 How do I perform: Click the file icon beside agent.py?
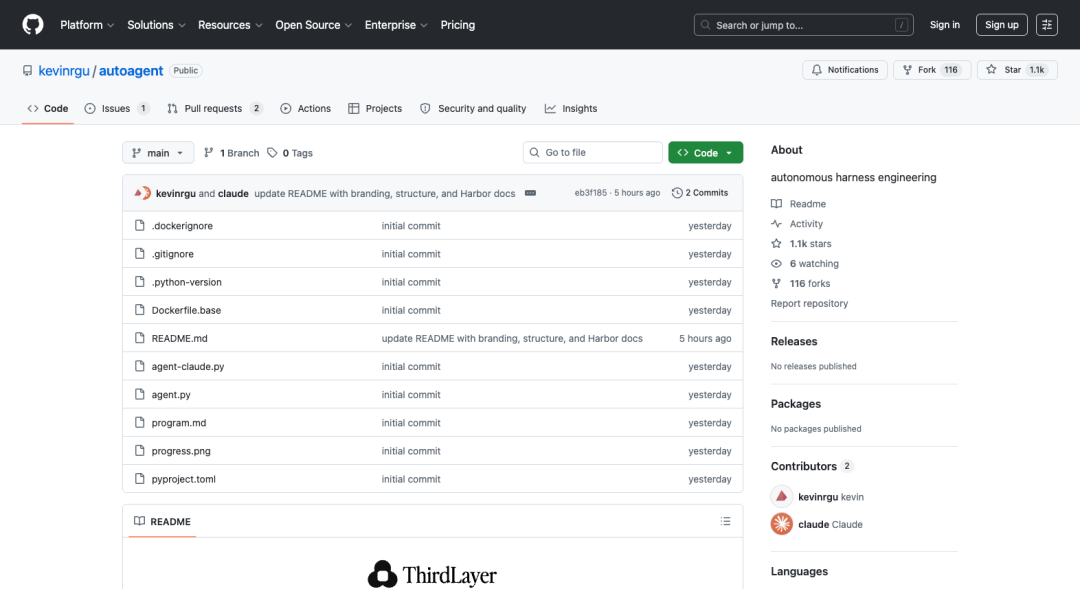point(139,394)
